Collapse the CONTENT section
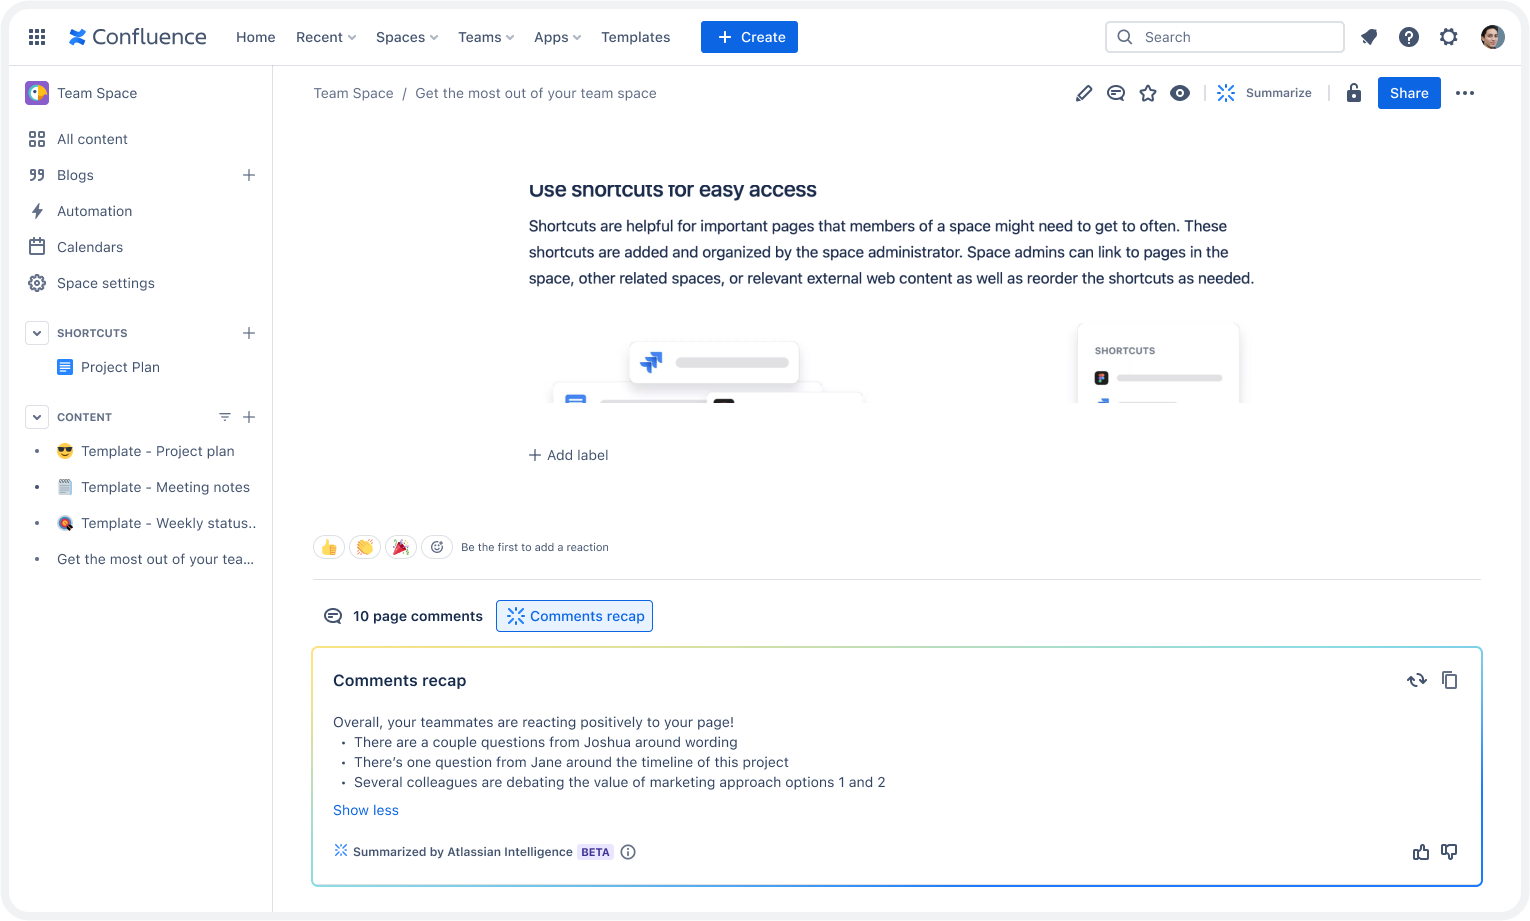This screenshot has width=1530, height=921. (x=36, y=417)
